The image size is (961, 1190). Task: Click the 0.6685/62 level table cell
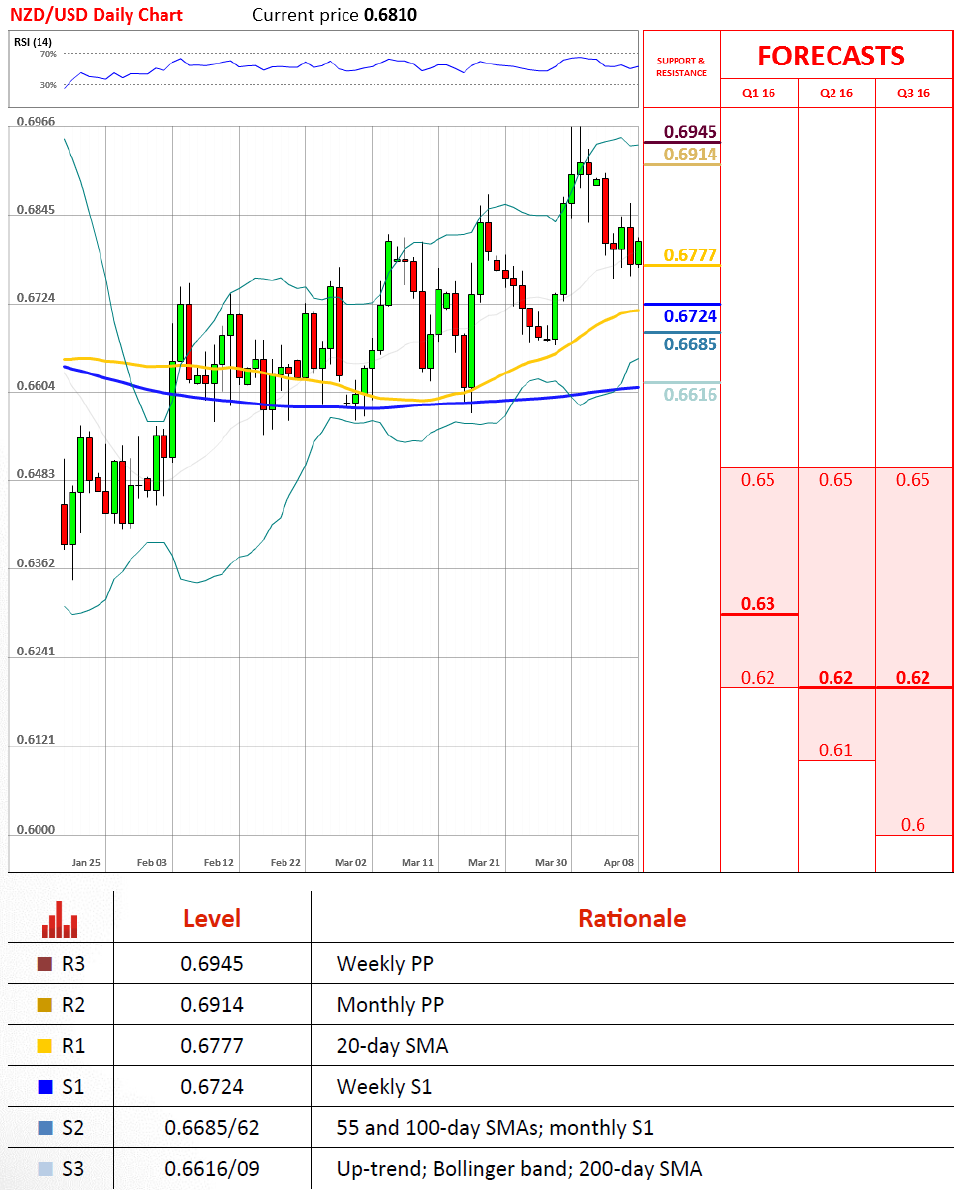(212, 1128)
